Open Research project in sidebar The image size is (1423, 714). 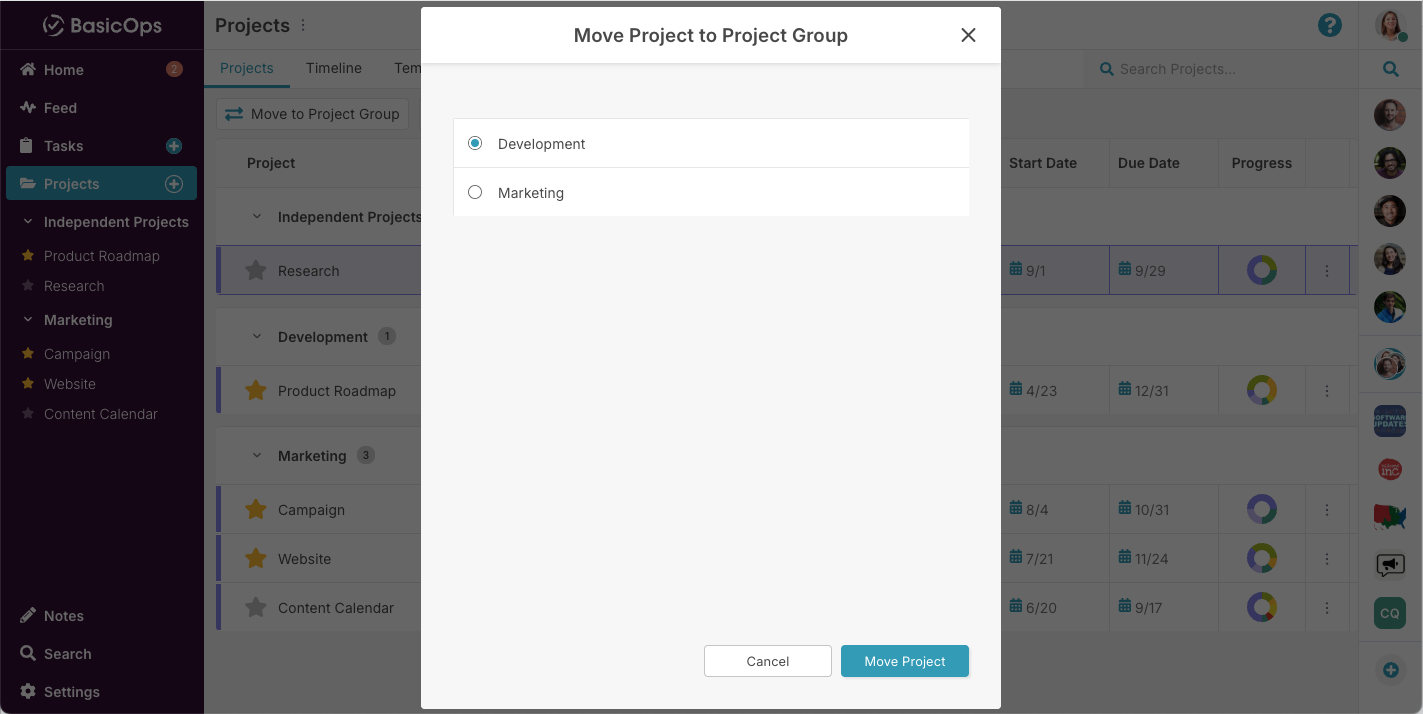[x=74, y=286]
